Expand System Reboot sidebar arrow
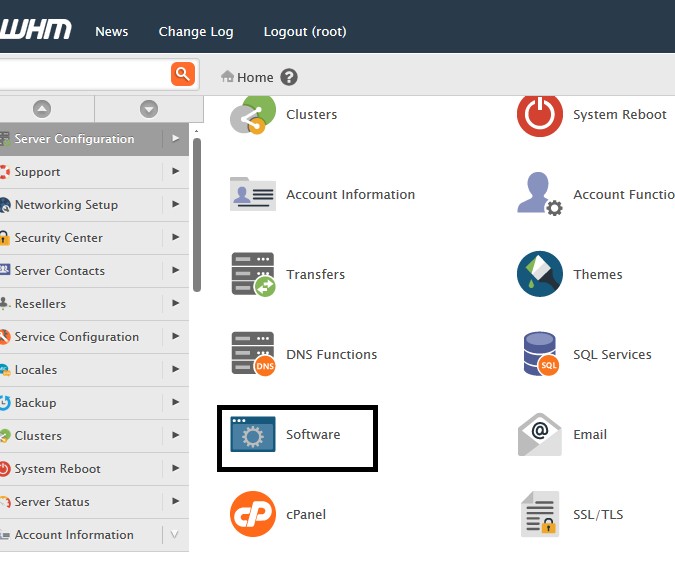This screenshot has width=675, height=561. (175, 468)
